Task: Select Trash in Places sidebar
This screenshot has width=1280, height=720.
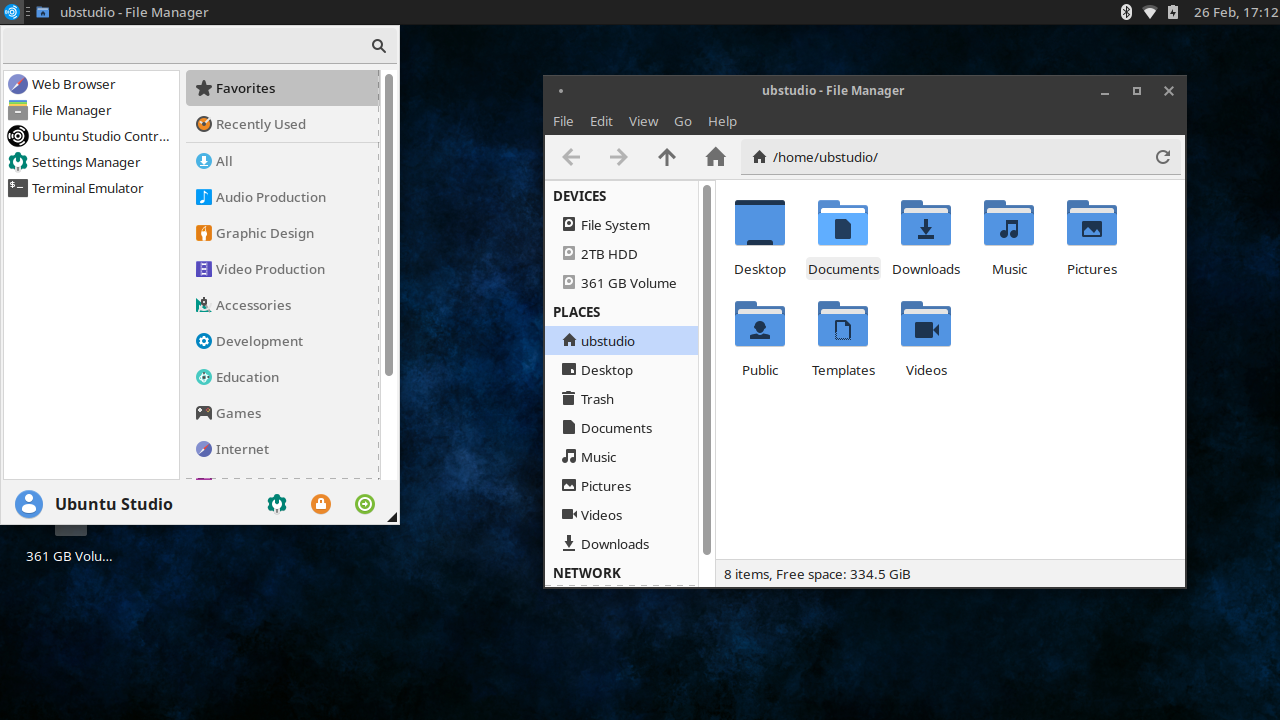Action: pyautogui.click(x=597, y=399)
